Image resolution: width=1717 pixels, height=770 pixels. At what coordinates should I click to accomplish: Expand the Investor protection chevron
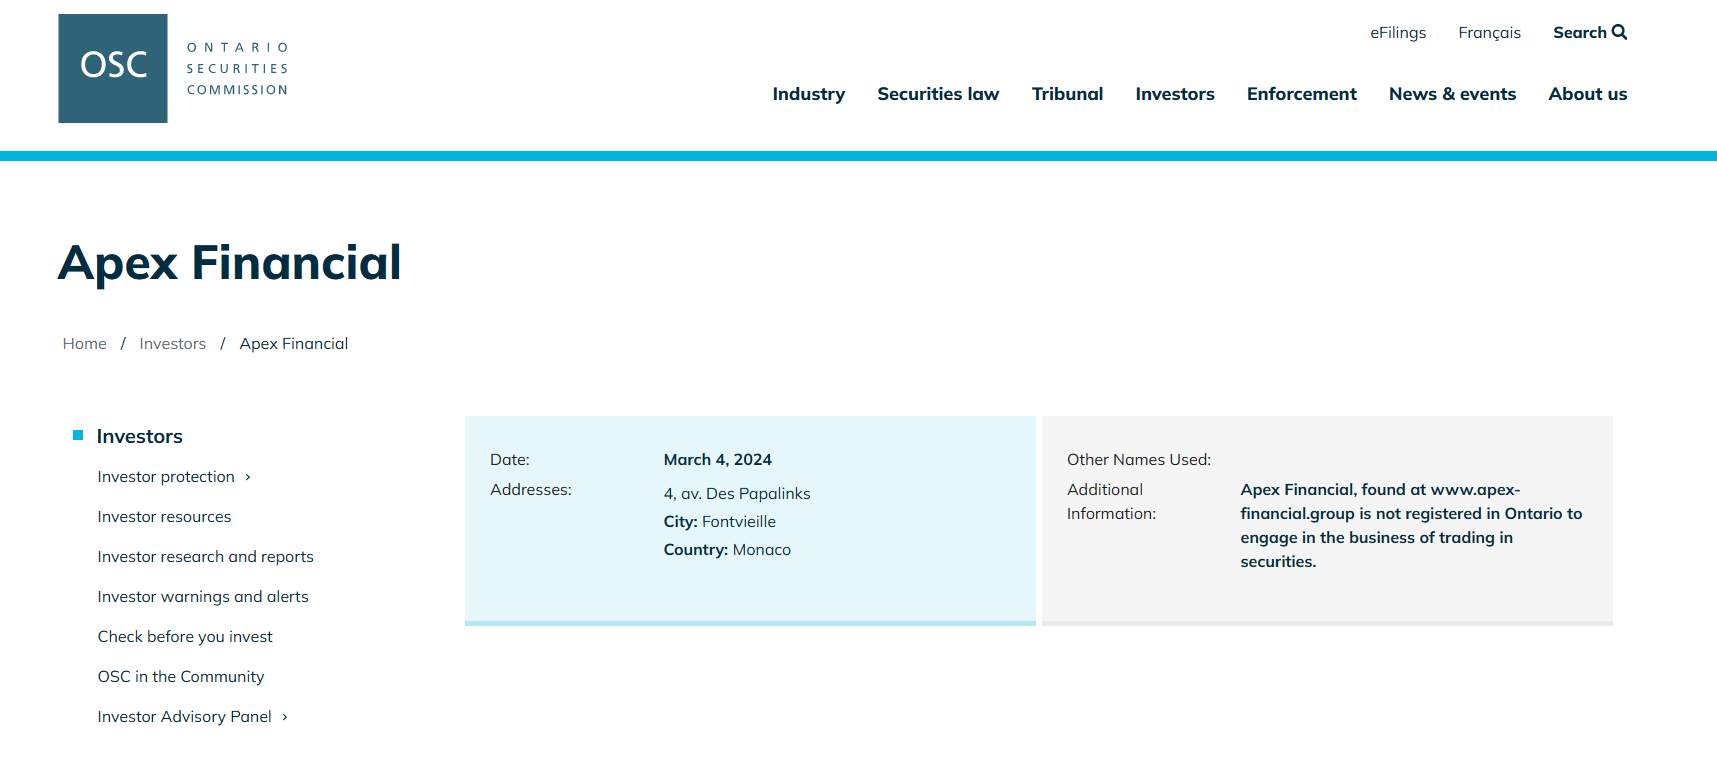click(x=248, y=477)
